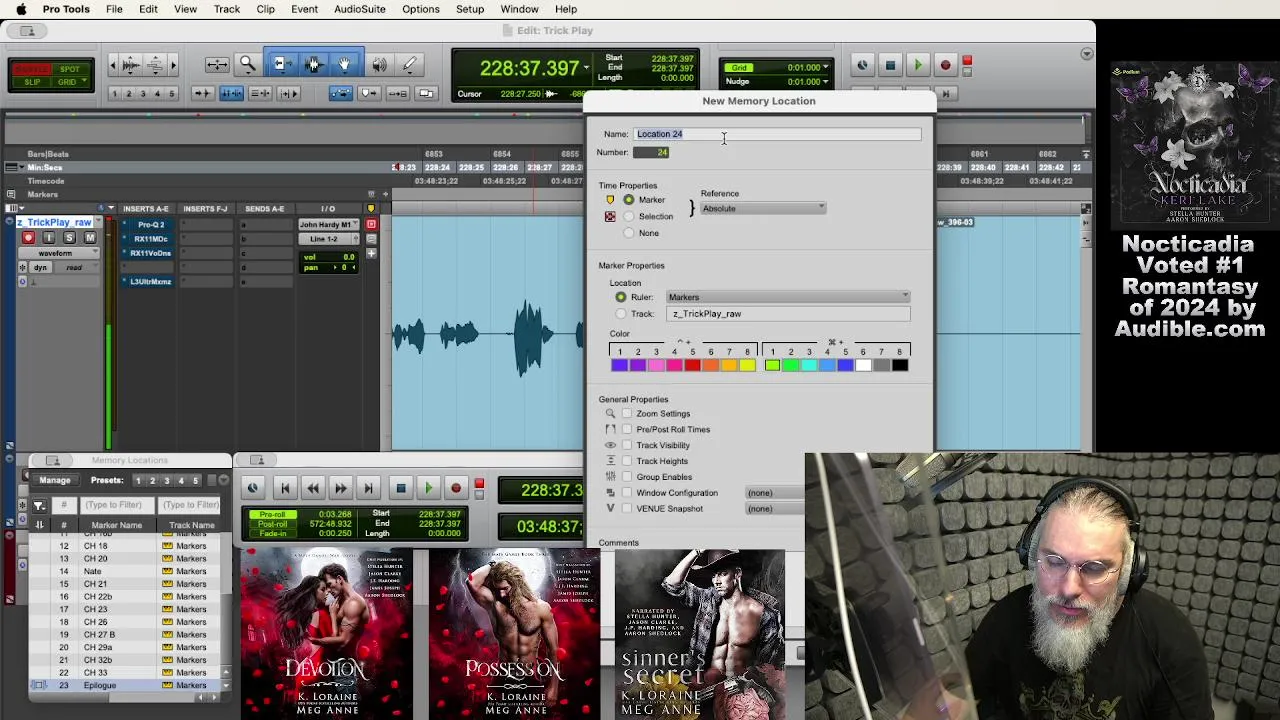Recall zoom preset 3
The image size is (1280, 720).
143,94
